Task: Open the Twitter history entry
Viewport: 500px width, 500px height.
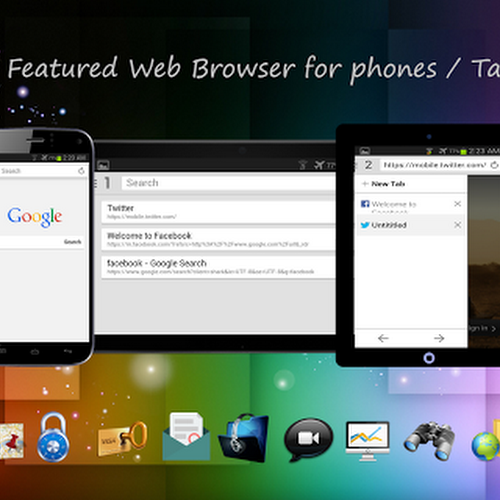Action: click(x=218, y=212)
